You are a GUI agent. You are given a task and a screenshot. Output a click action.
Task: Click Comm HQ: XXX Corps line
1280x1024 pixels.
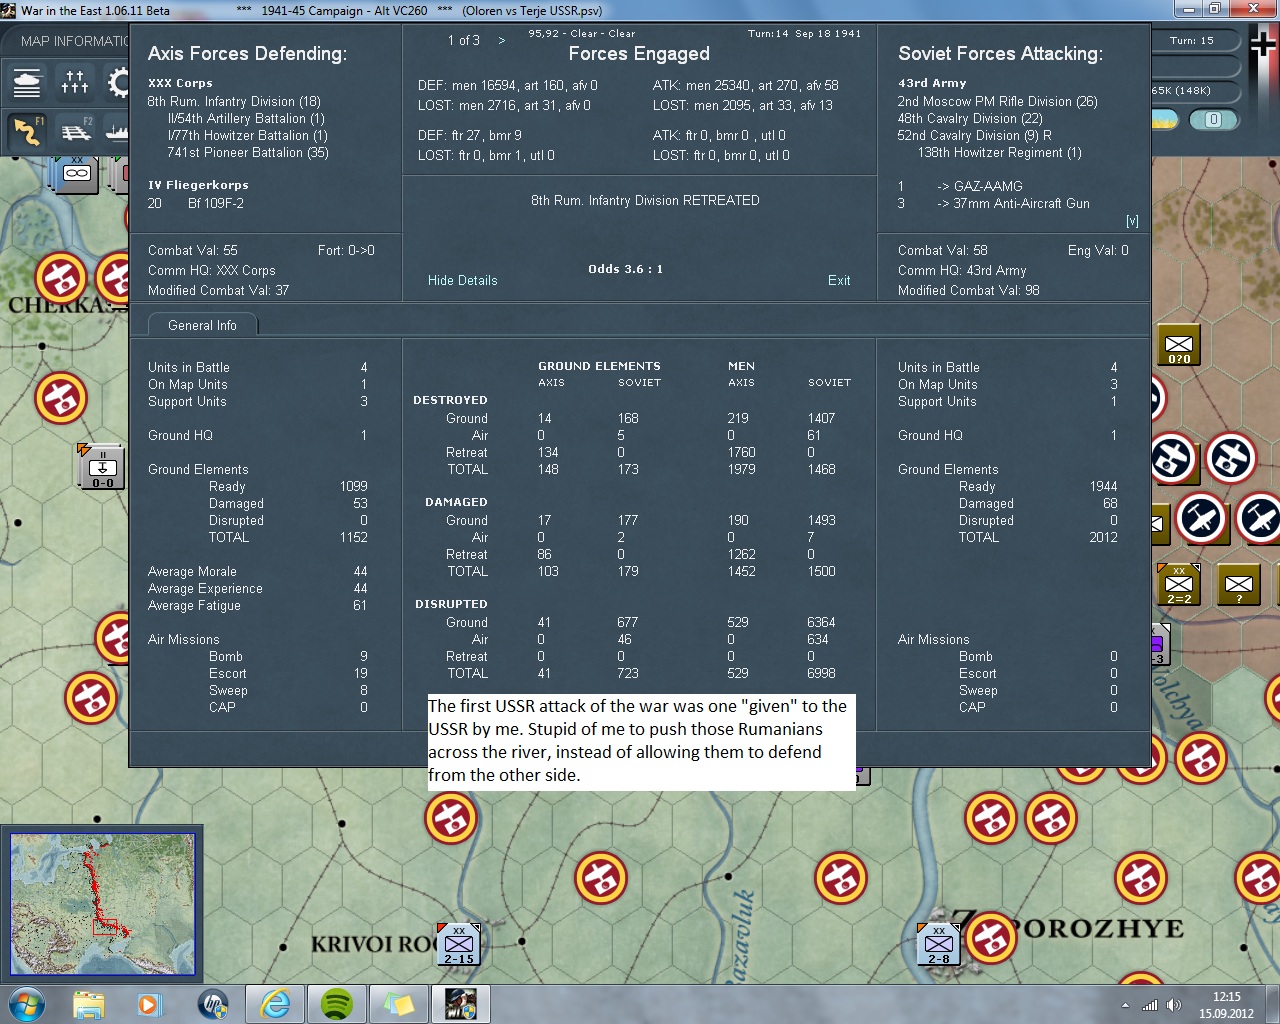(212, 271)
